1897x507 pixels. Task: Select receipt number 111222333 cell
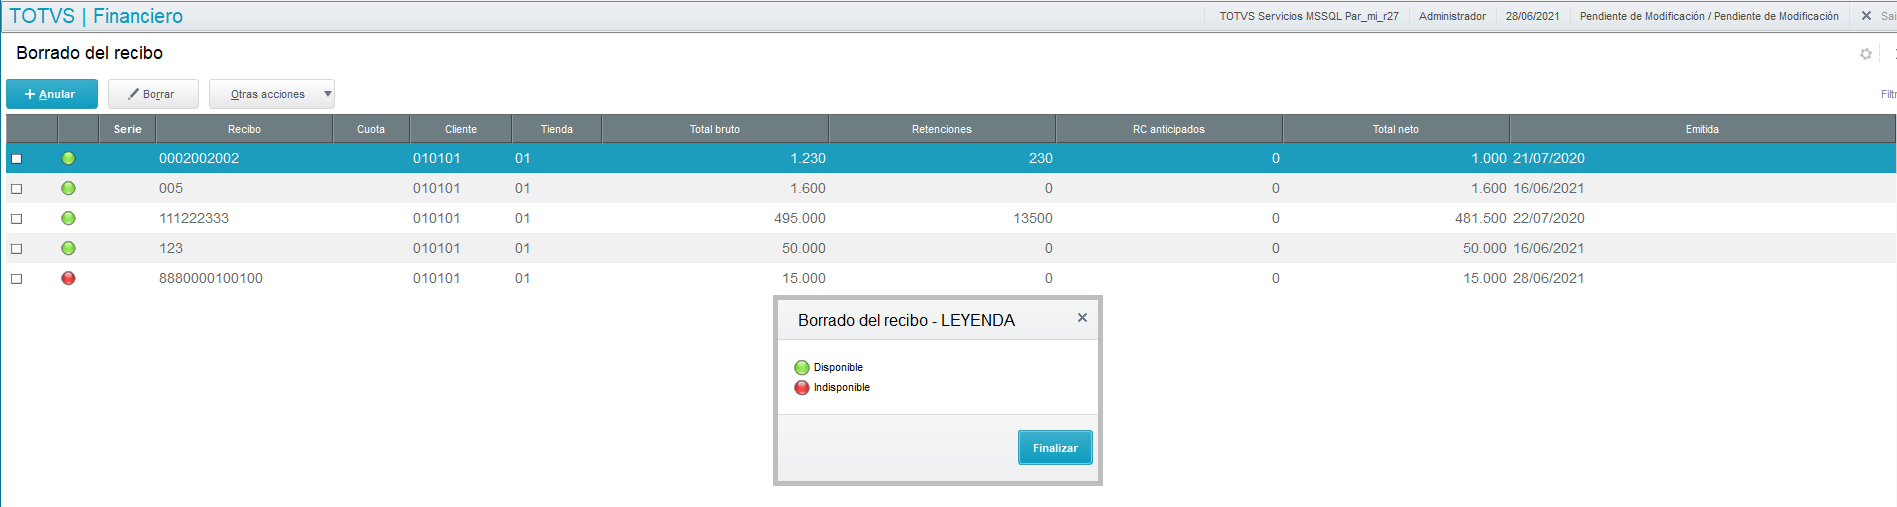point(194,218)
